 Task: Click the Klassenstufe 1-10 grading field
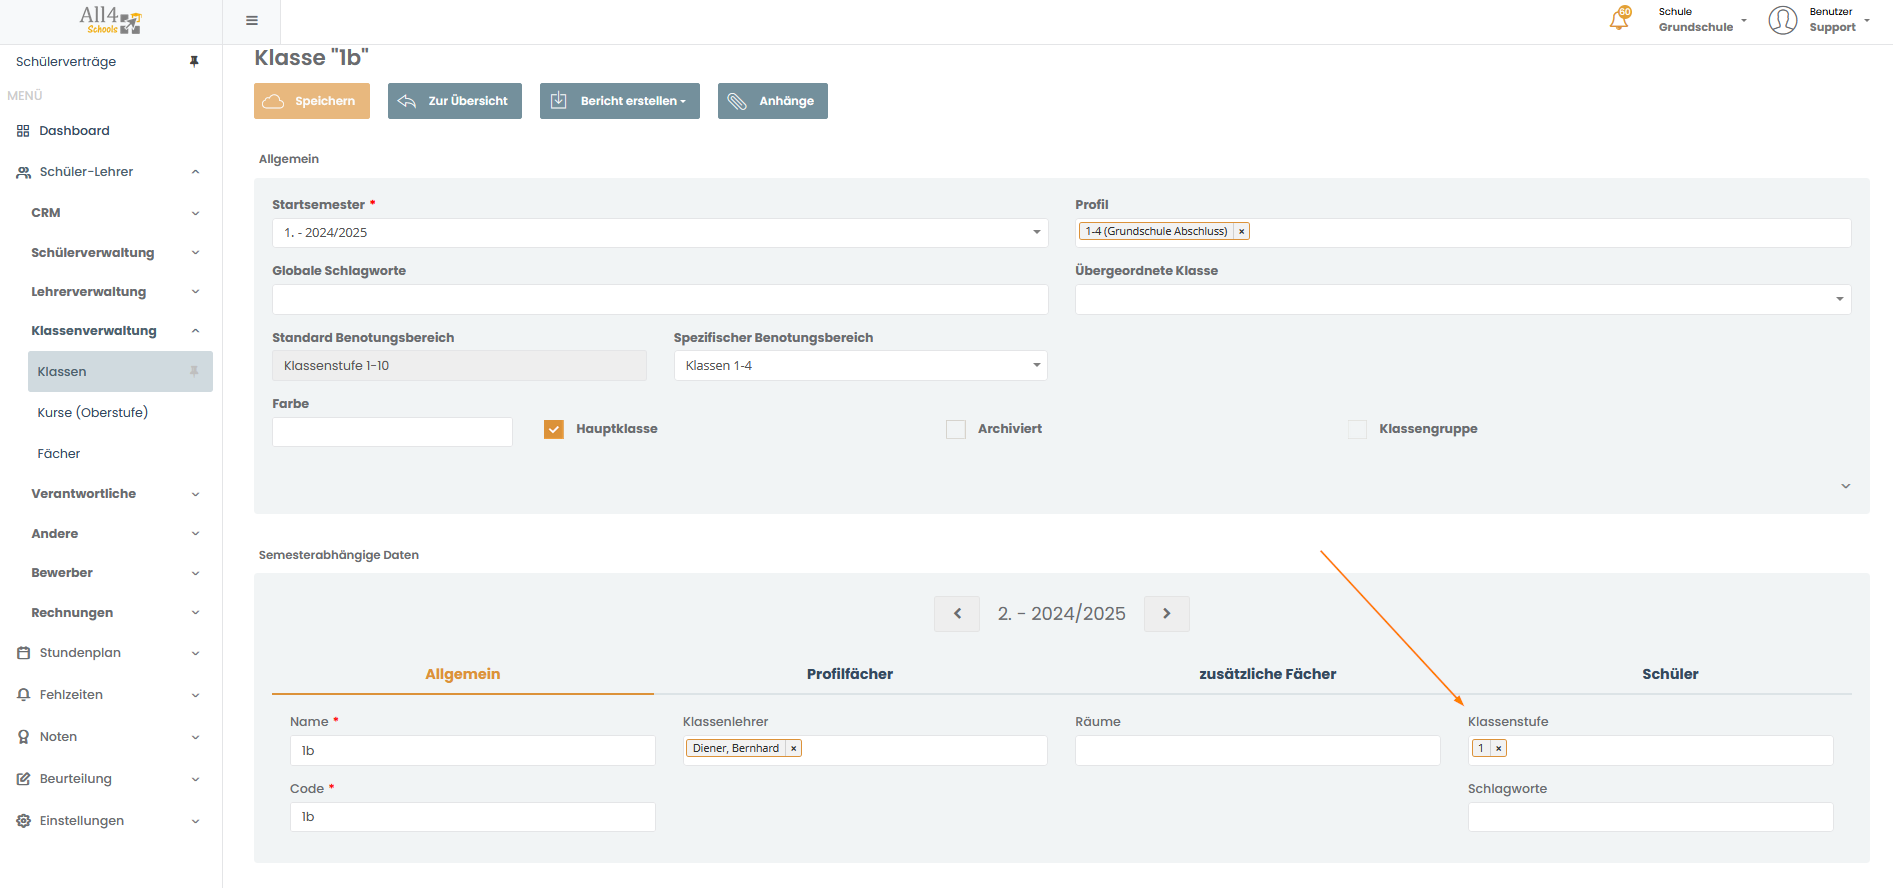(x=459, y=366)
